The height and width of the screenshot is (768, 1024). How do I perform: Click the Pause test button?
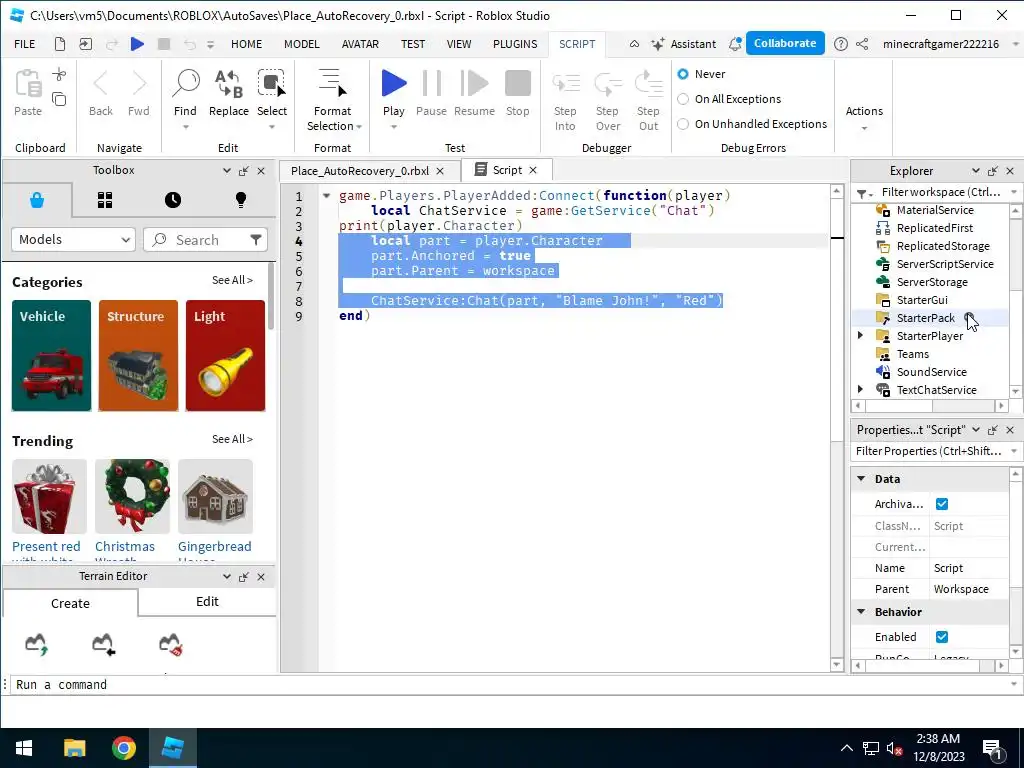(432, 84)
